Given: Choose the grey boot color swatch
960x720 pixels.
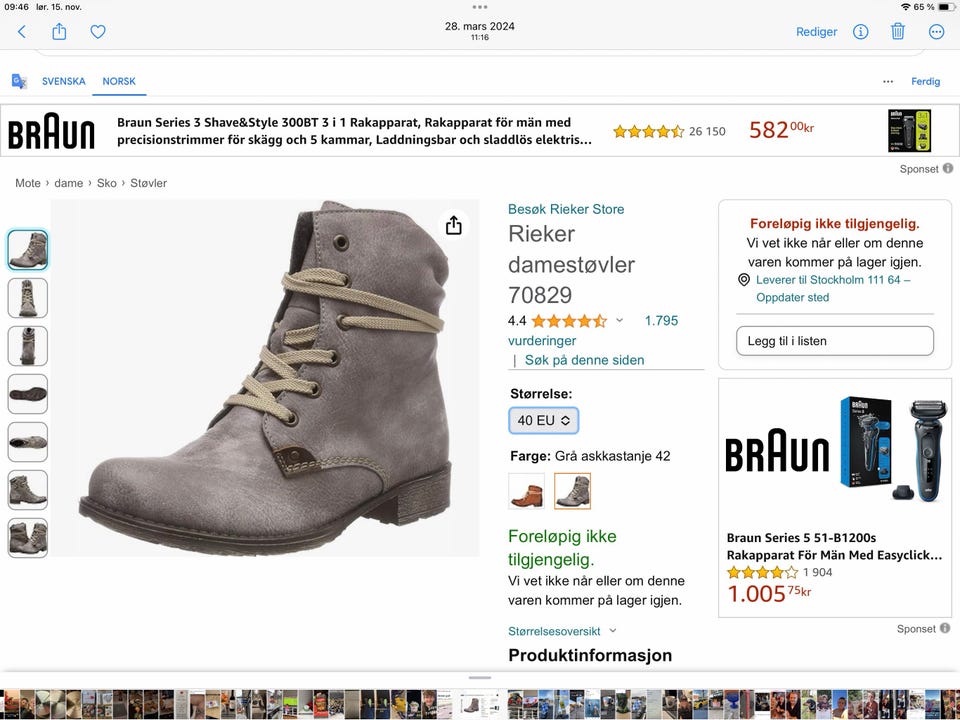Looking at the screenshot, I should click(x=572, y=491).
